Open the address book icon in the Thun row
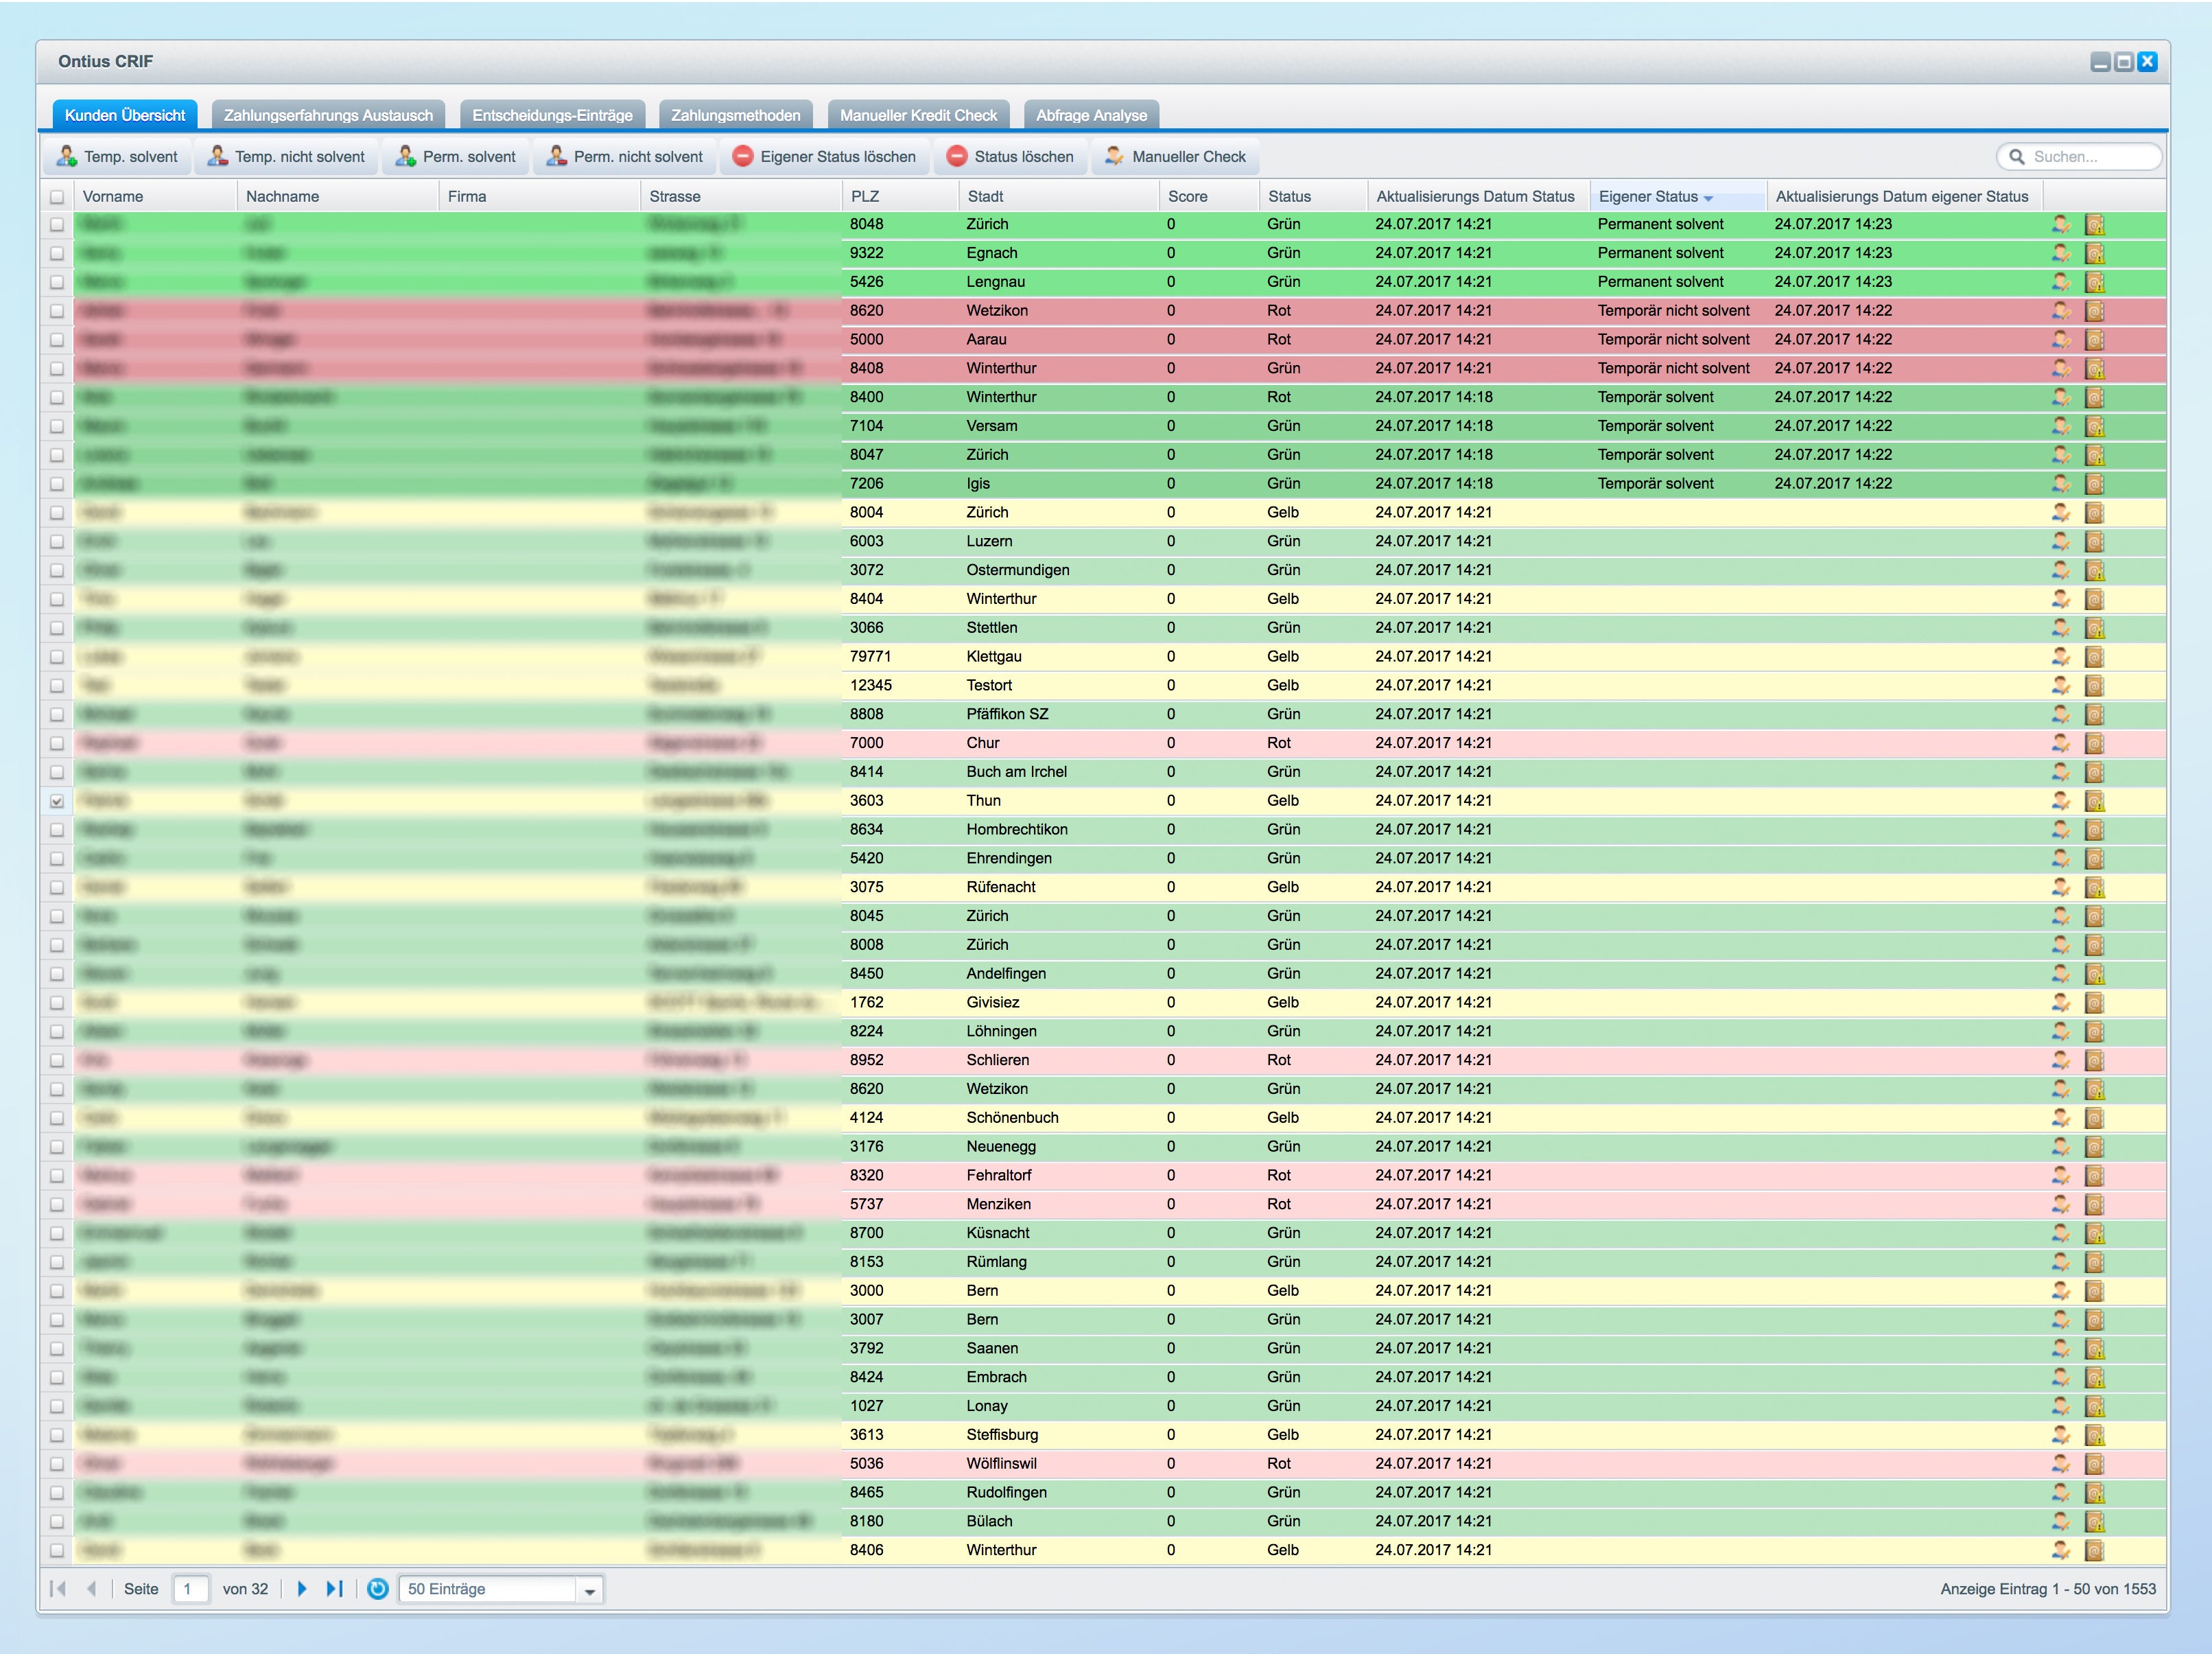Image resolution: width=2212 pixels, height=1654 pixels. [x=2095, y=801]
